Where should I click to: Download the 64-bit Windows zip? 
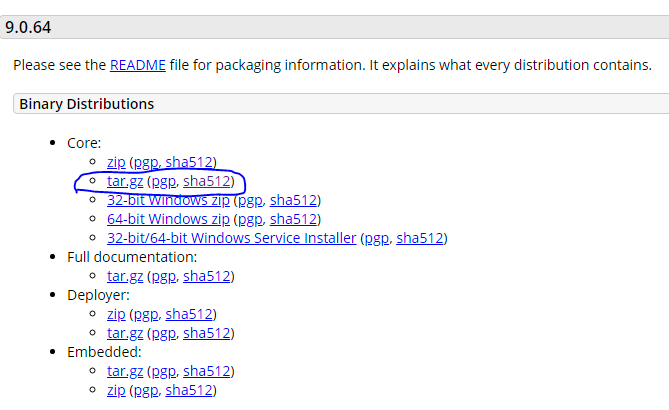pos(168,219)
